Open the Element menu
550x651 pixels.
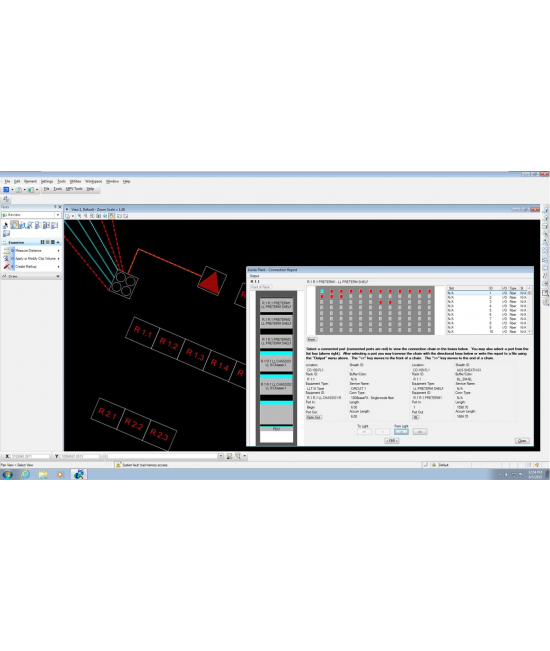click(x=30, y=181)
